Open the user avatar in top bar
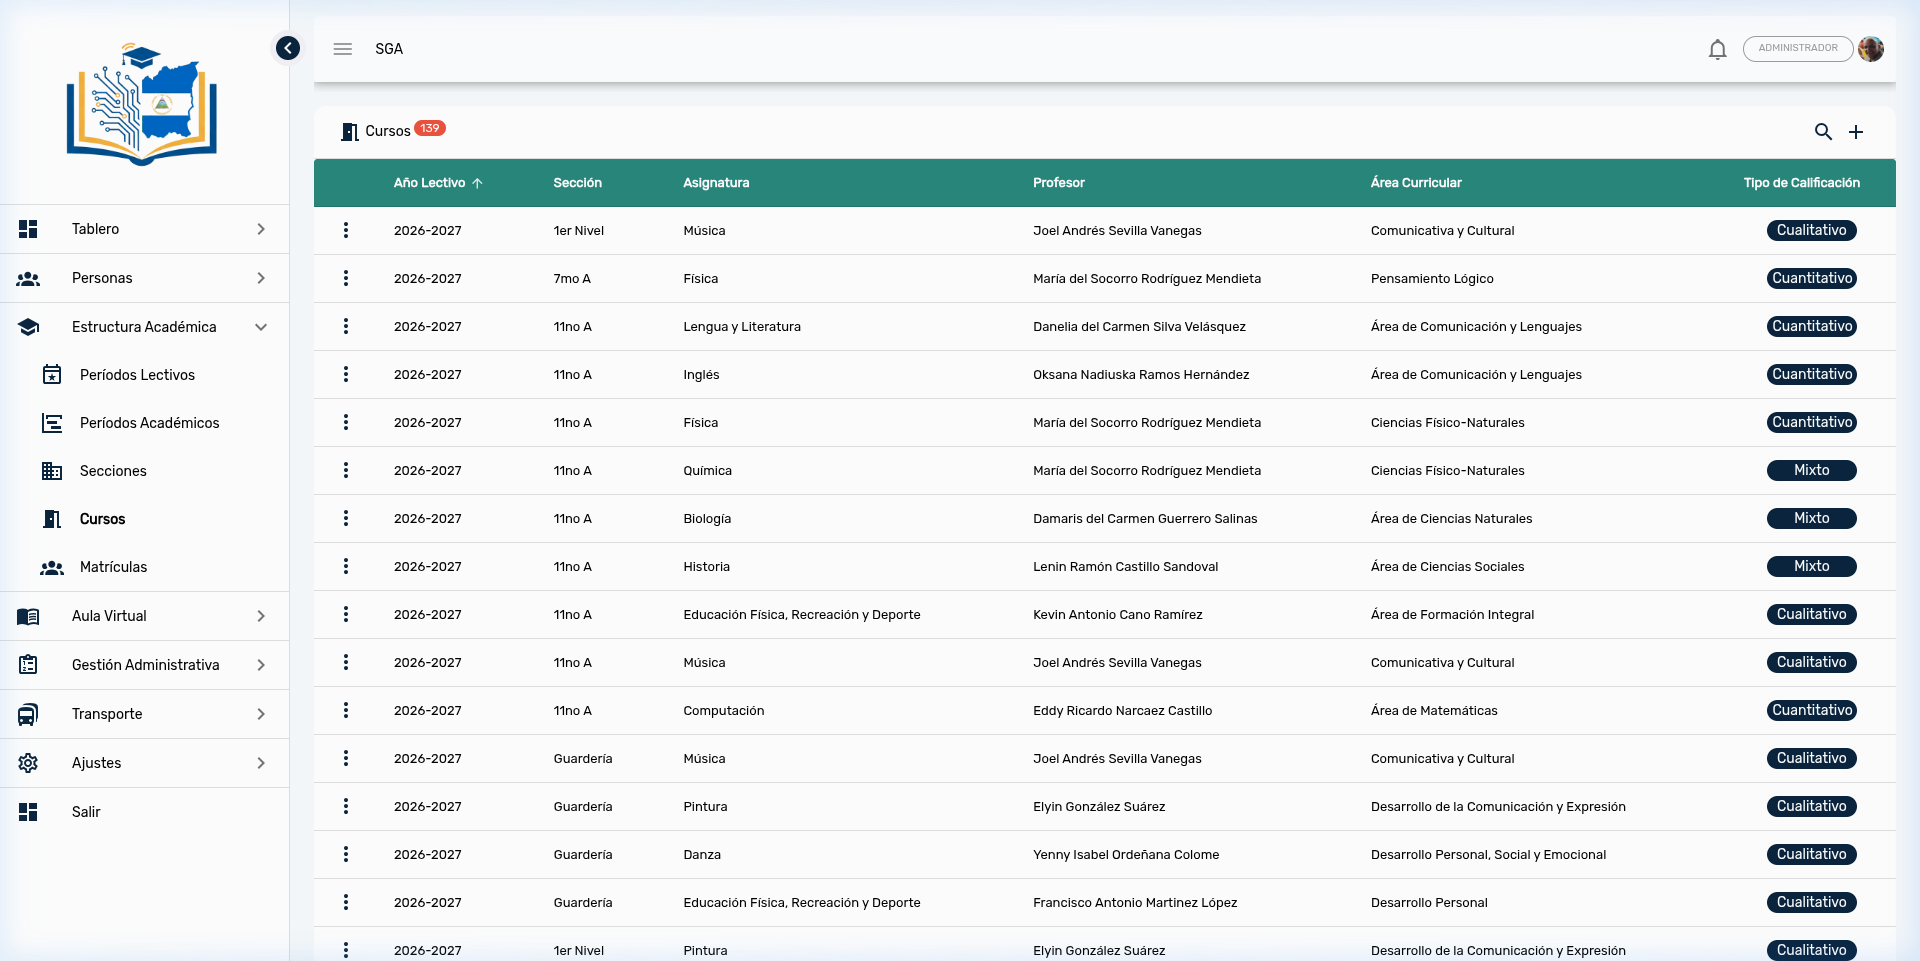 (x=1870, y=49)
